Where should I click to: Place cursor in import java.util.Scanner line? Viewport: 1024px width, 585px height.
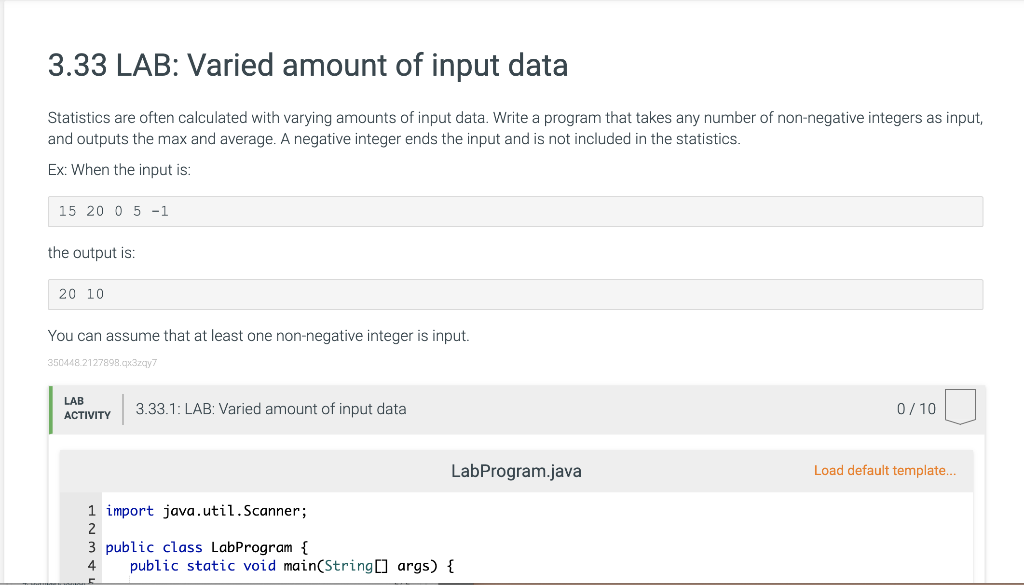[206, 511]
